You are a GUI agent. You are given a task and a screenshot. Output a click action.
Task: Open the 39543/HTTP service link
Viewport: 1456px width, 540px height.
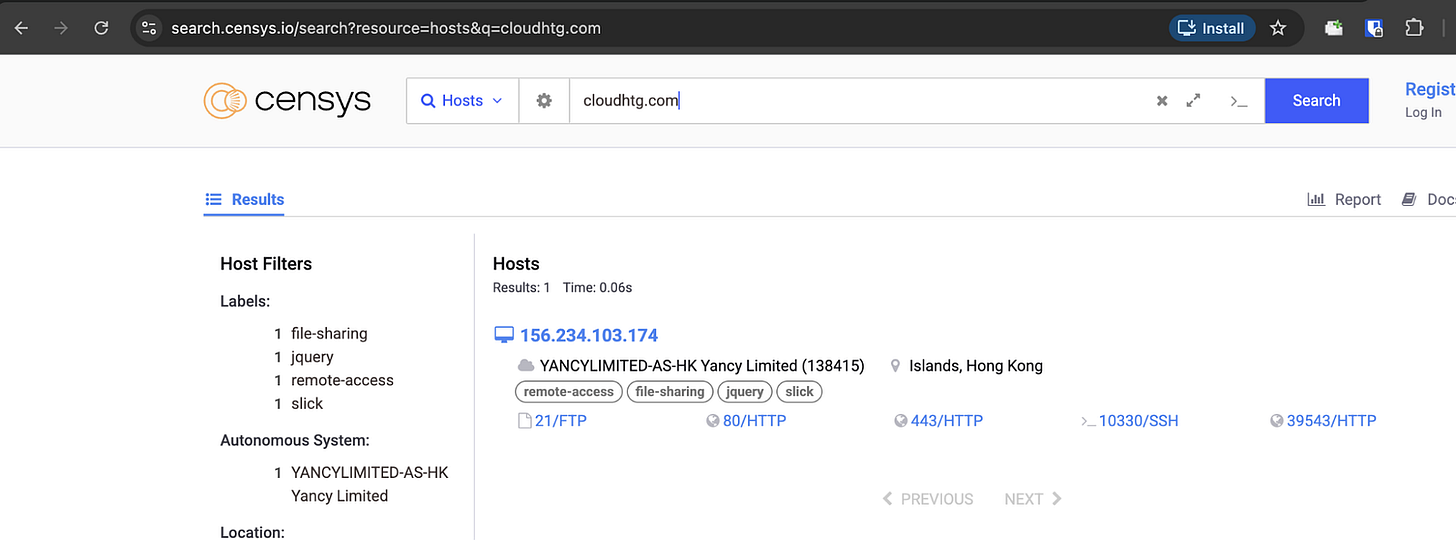click(1323, 421)
